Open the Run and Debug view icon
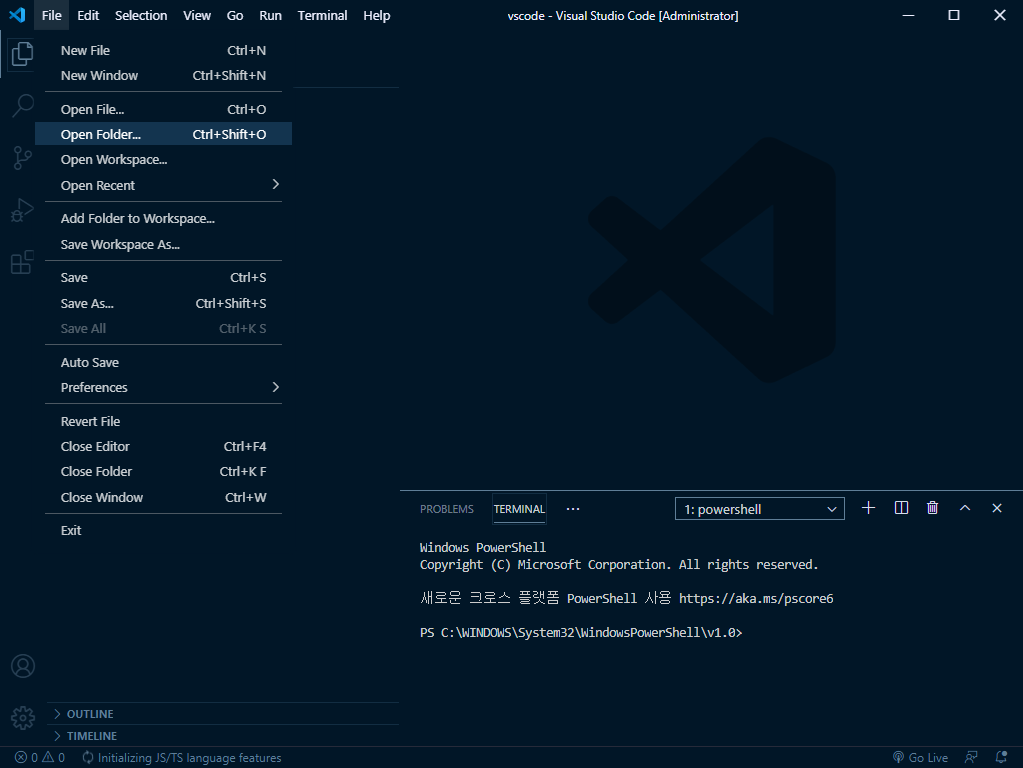 pyautogui.click(x=22, y=210)
